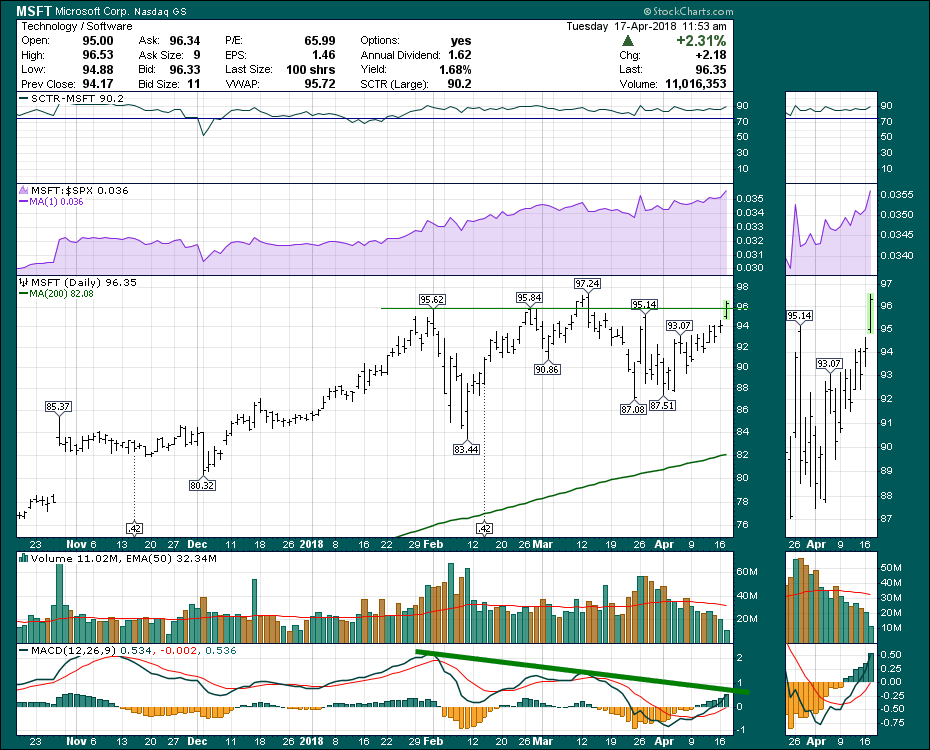This screenshot has height=750, width=930.
Task: Click the 90.86 low price label
Action: tap(547, 369)
